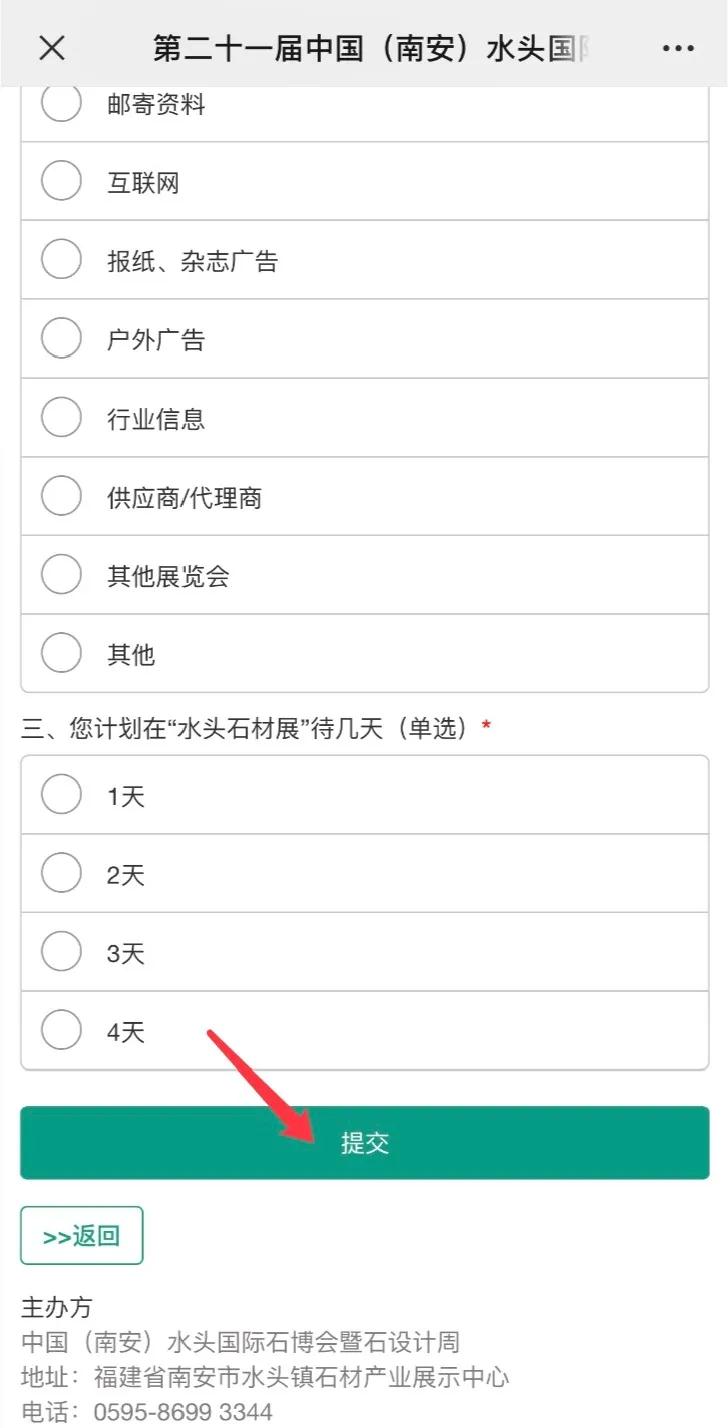Viewport: 728px width, 1428px height.
Task: Choose 报纸、杂志广告 option
Action: (x=61, y=259)
